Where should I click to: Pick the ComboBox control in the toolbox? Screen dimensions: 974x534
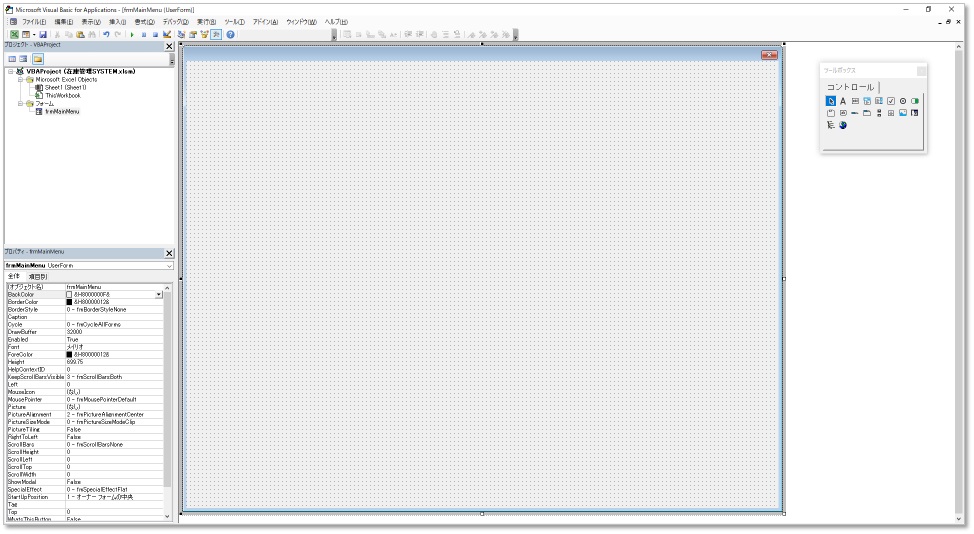[867, 101]
